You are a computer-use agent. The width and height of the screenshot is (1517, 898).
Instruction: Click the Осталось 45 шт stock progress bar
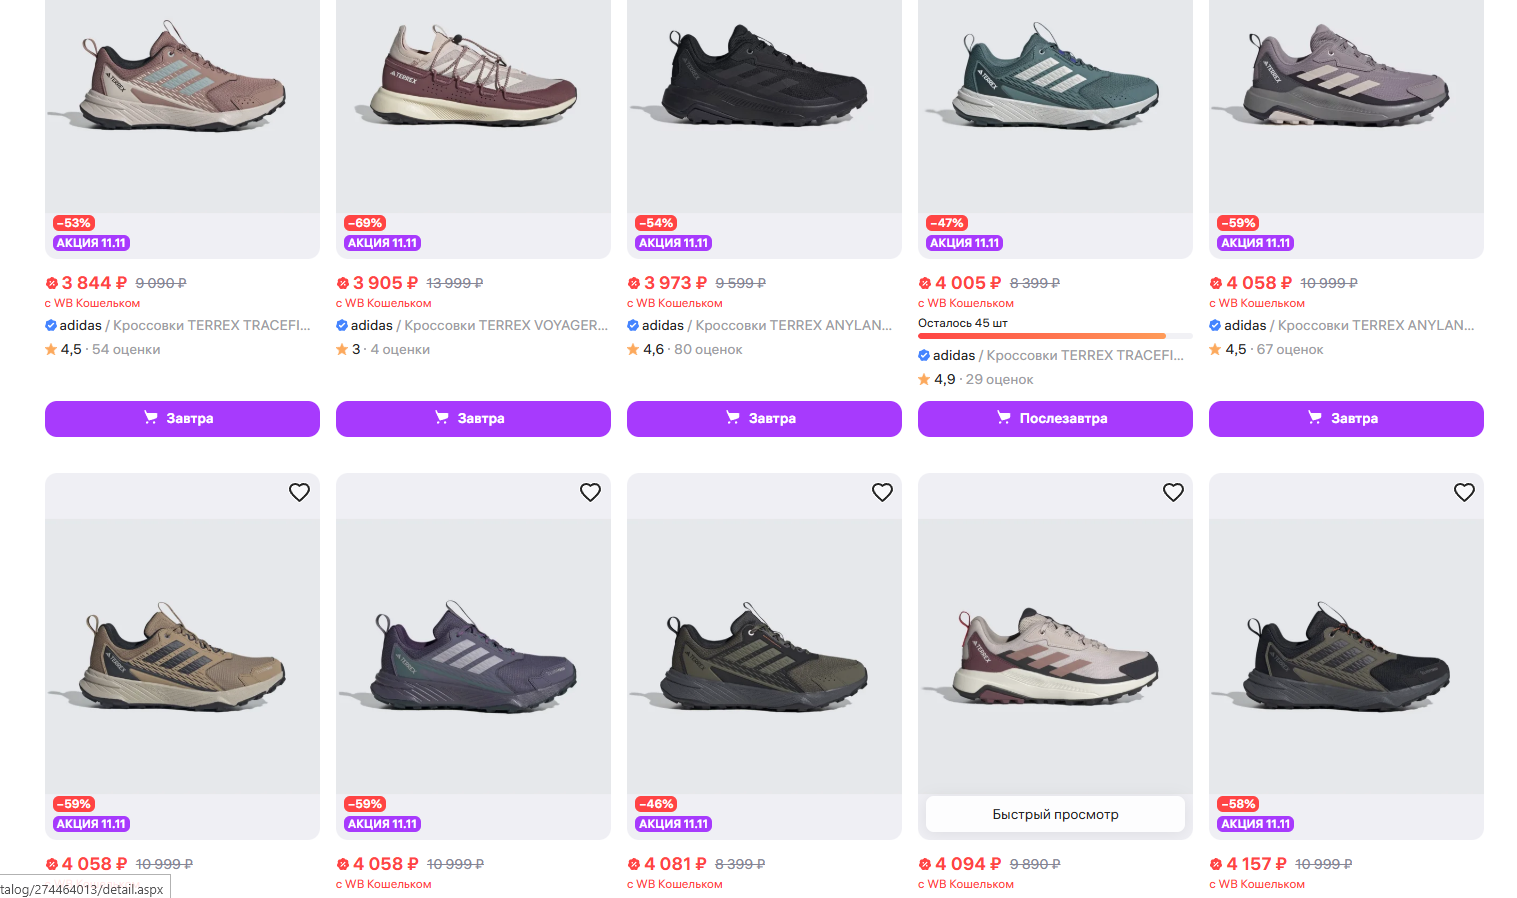pos(1055,336)
